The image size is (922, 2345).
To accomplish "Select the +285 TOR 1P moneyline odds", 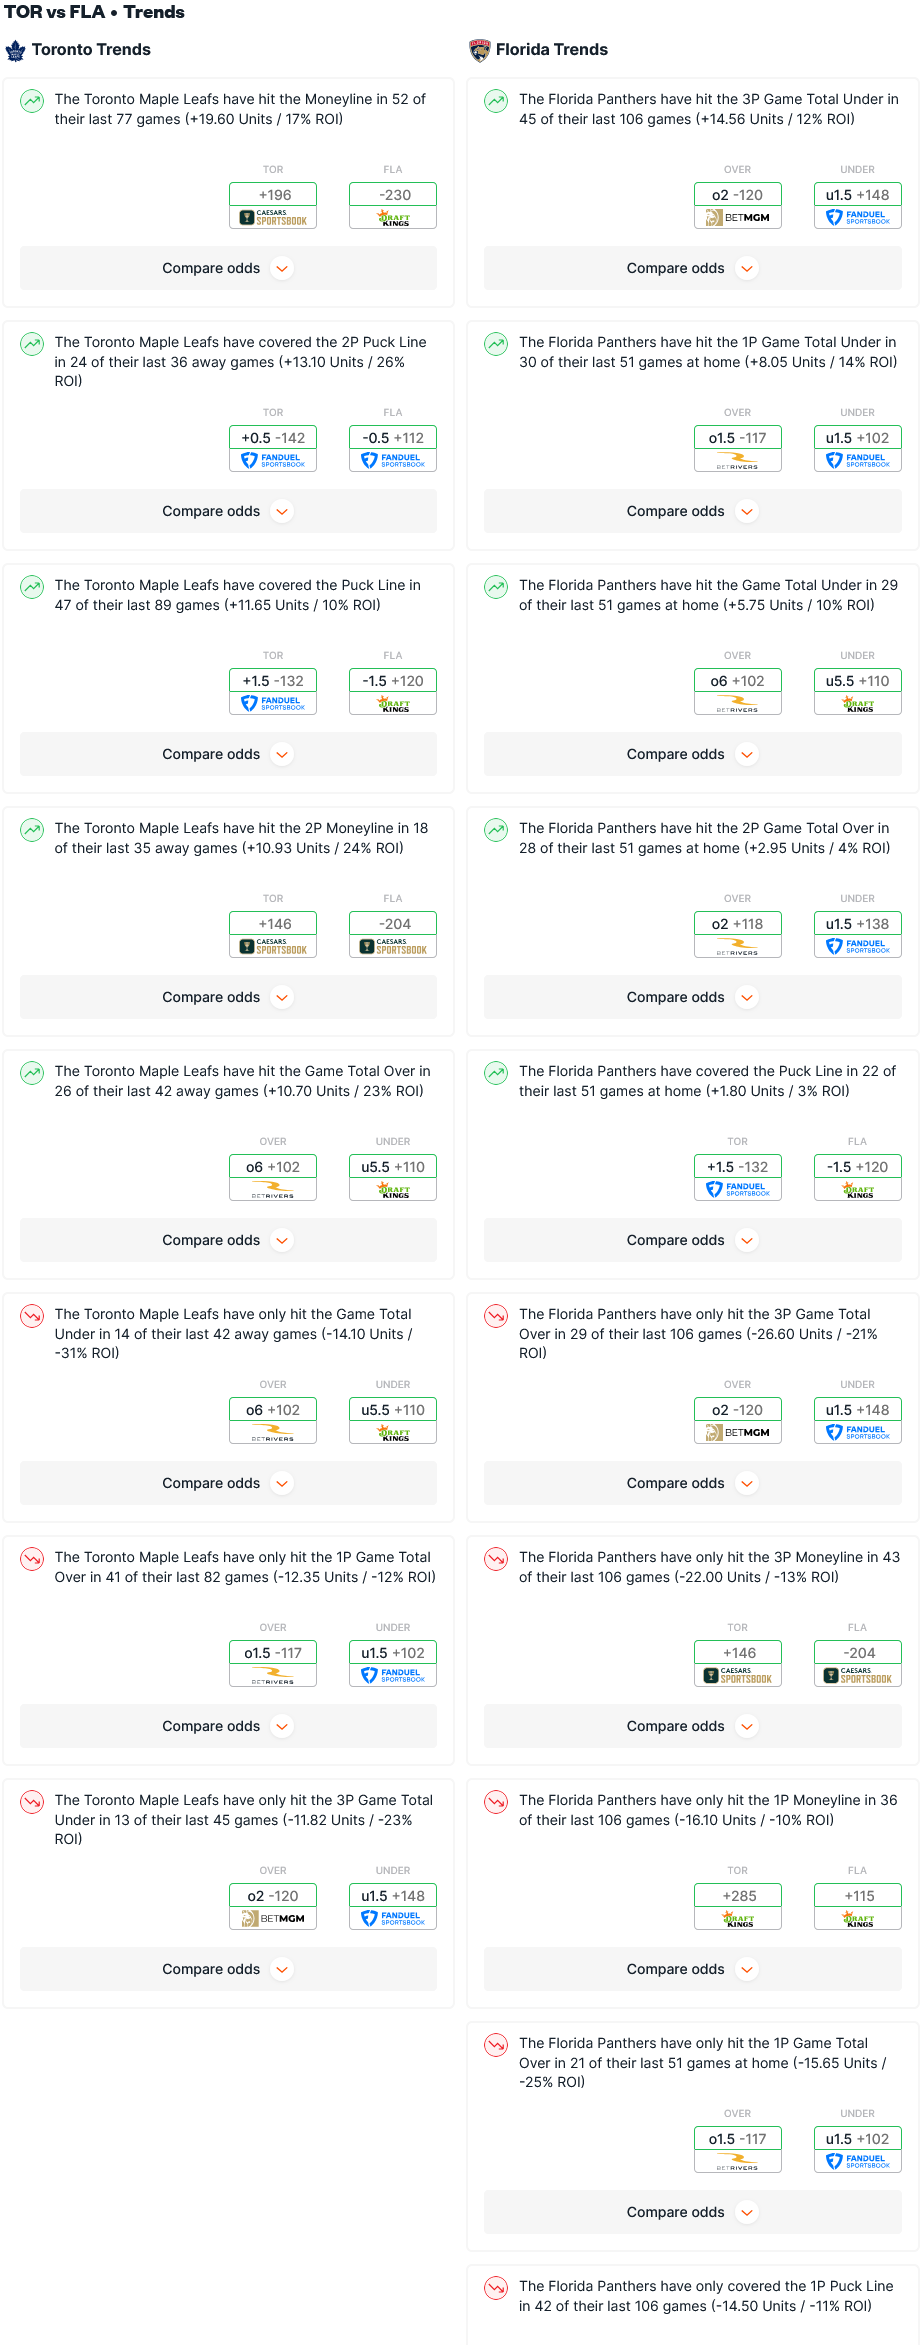I will click(738, 1897).
